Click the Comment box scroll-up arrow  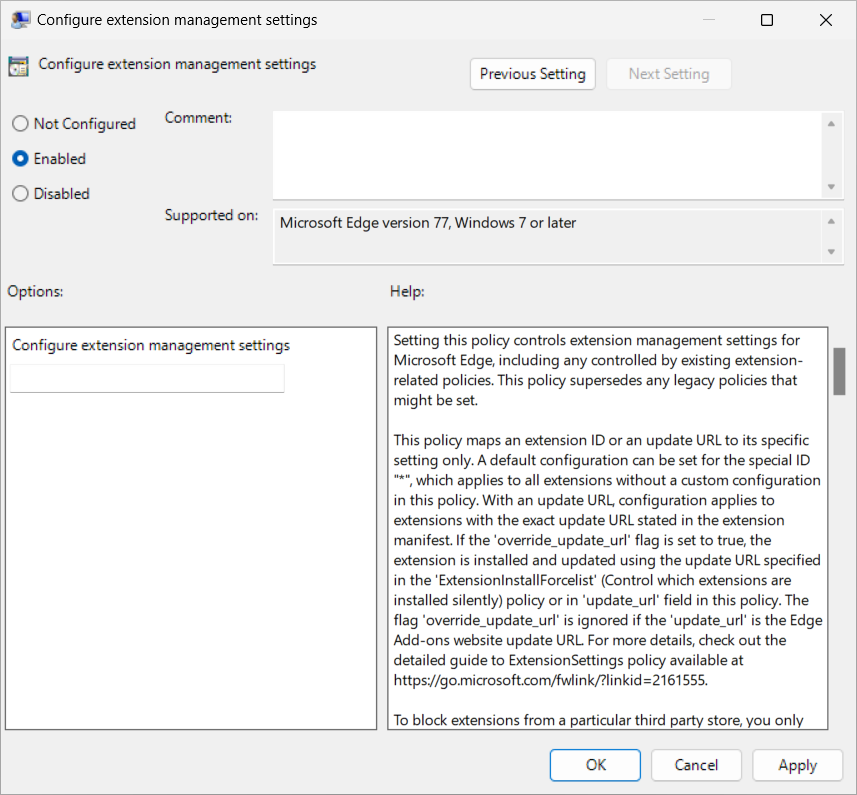(x=832, y=123)
